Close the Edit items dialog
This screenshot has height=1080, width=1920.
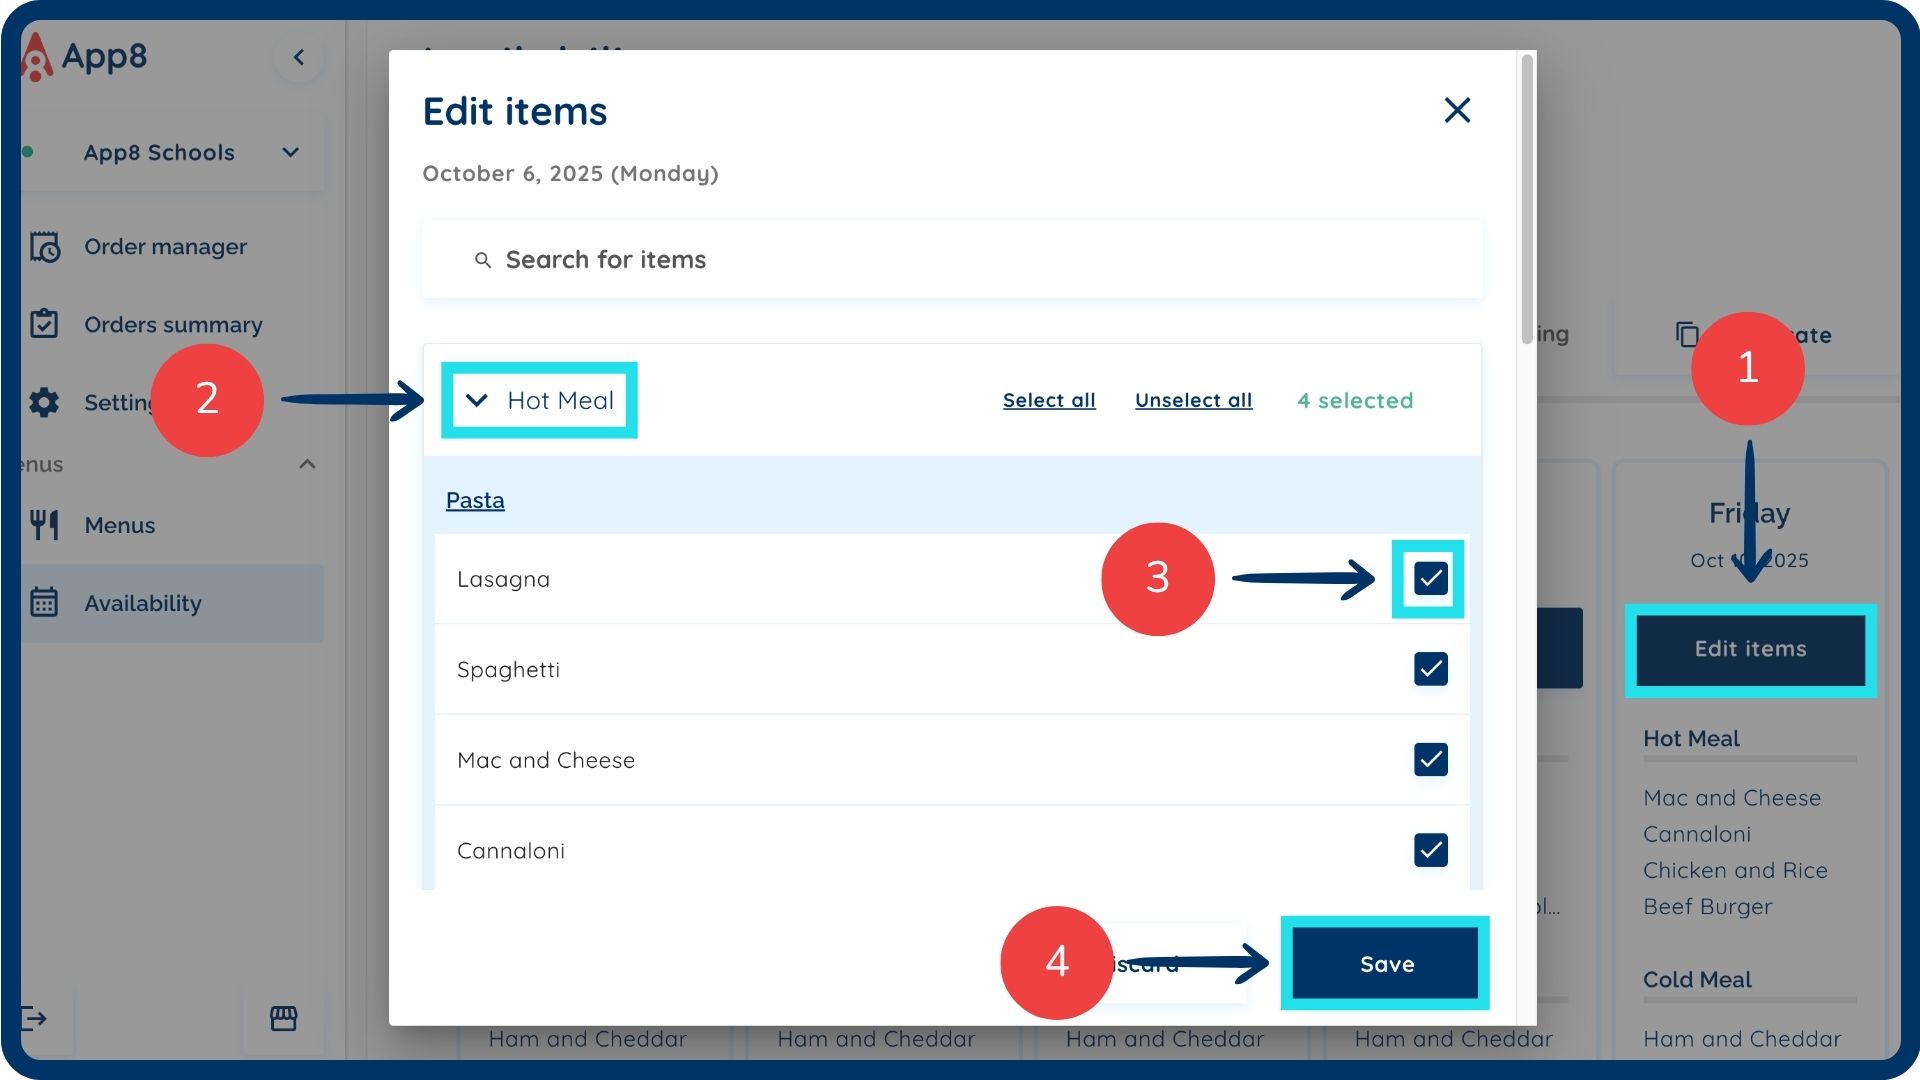[x=1457, y=110]
